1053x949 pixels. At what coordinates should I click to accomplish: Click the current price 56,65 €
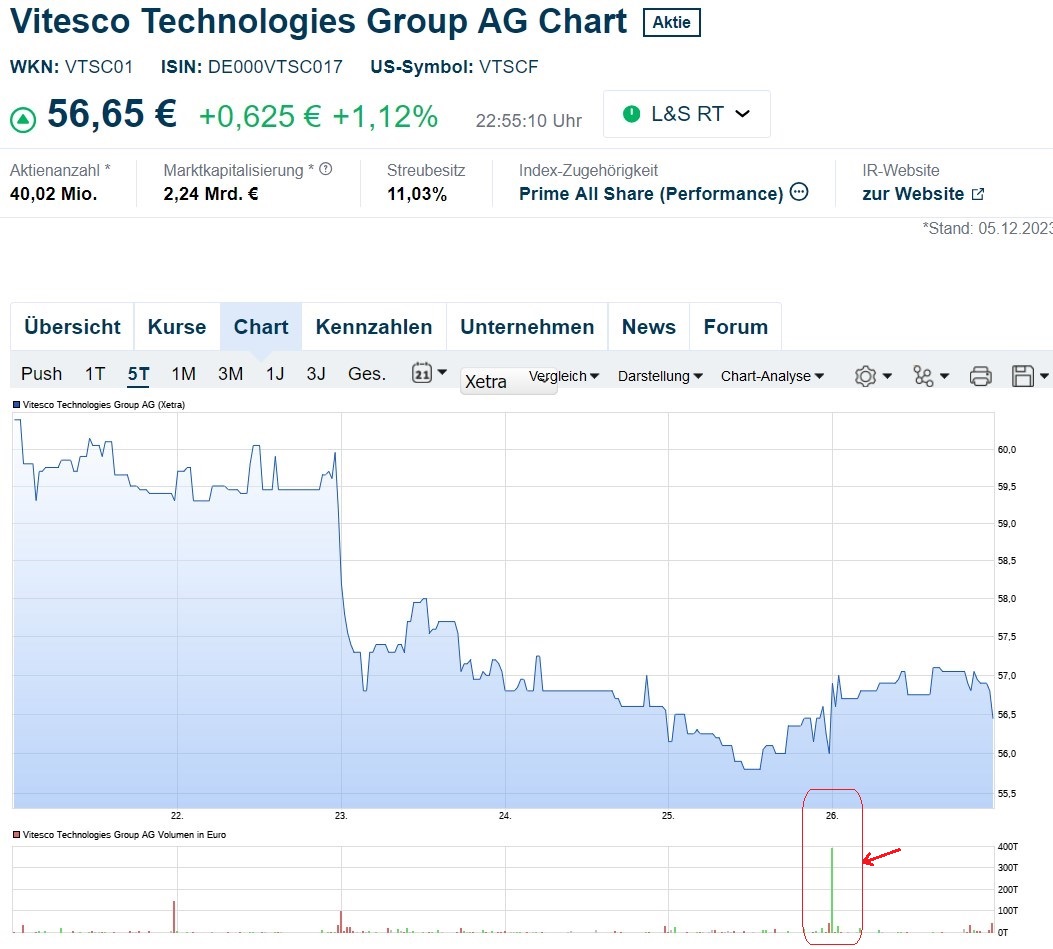pyautogui.click(x=112, y=113)
